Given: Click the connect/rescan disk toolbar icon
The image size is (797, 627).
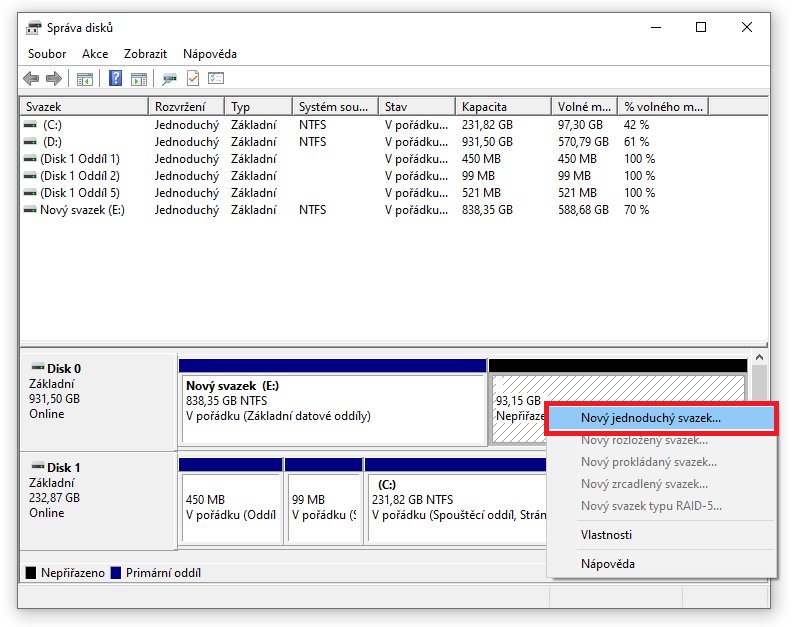Looking at the screenshot, I should pos(169,79).
